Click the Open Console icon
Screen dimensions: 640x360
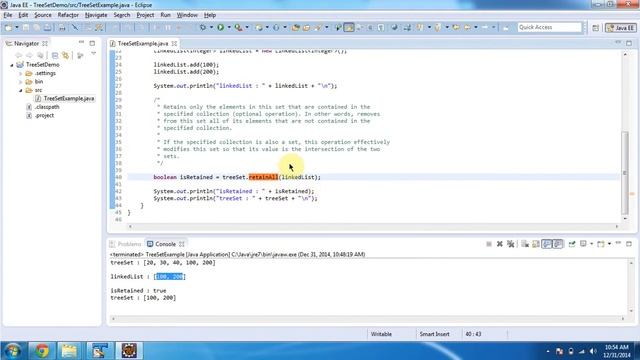pyautogui.click(x=600, y=244)
